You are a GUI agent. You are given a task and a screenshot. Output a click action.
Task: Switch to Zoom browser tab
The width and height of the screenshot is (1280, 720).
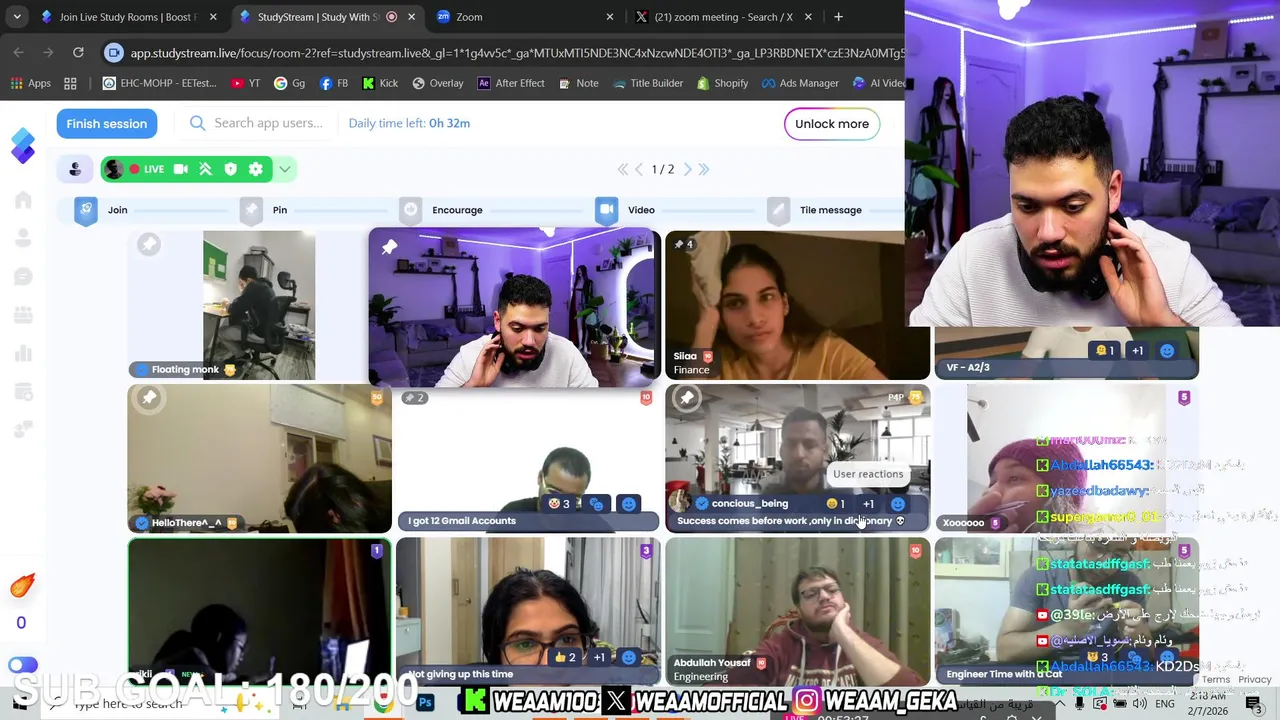pos(525,17)
